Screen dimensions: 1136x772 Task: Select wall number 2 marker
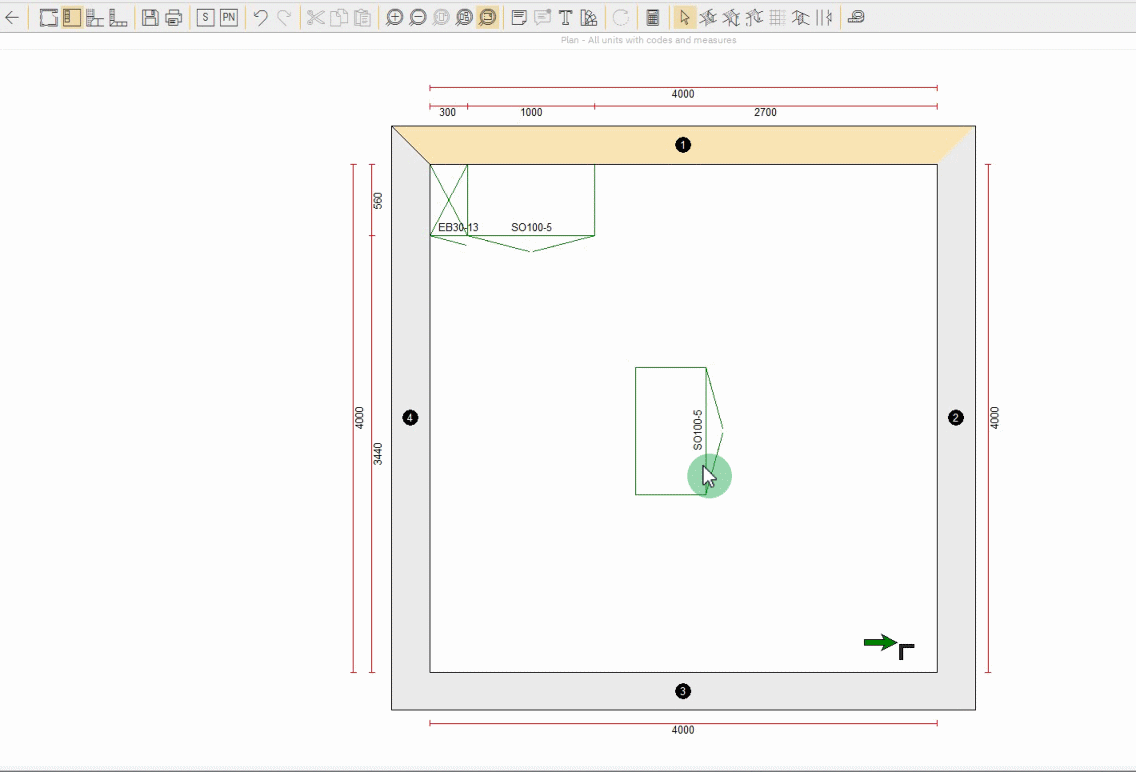pos(955,418)
